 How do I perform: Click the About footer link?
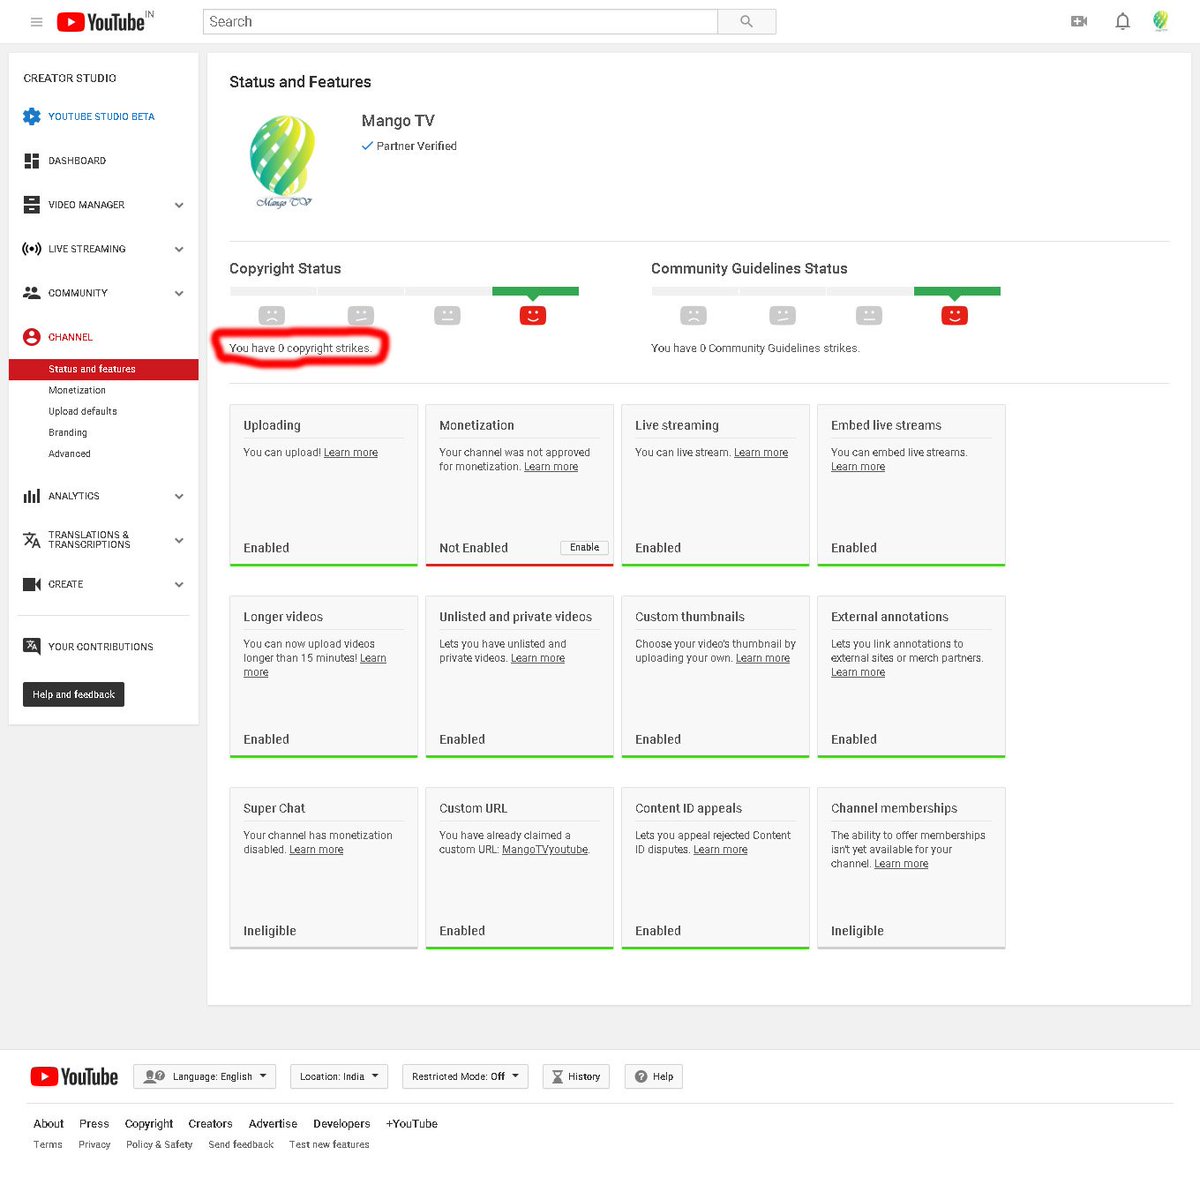point(48,1124)
